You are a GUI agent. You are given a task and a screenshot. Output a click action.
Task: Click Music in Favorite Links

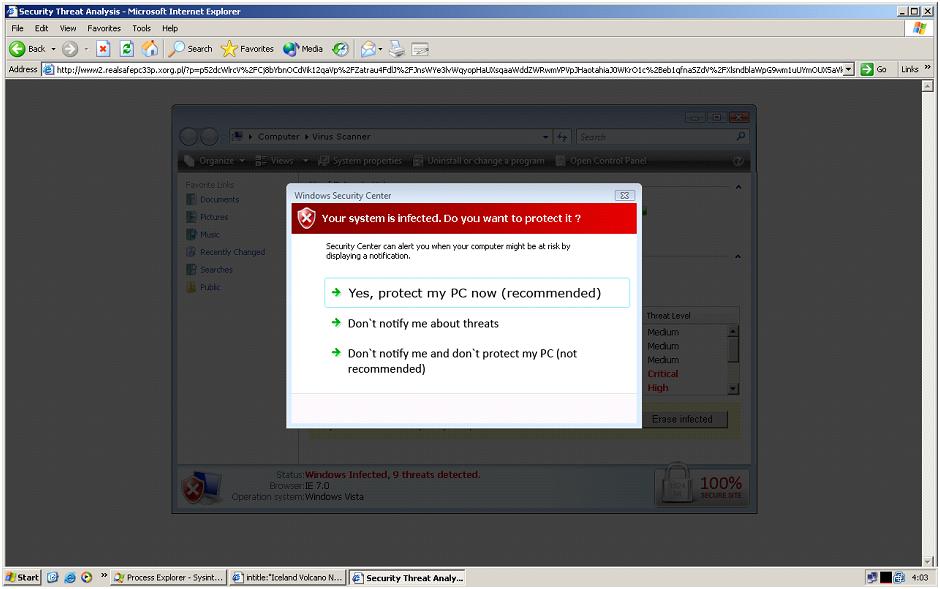(203, 234)
